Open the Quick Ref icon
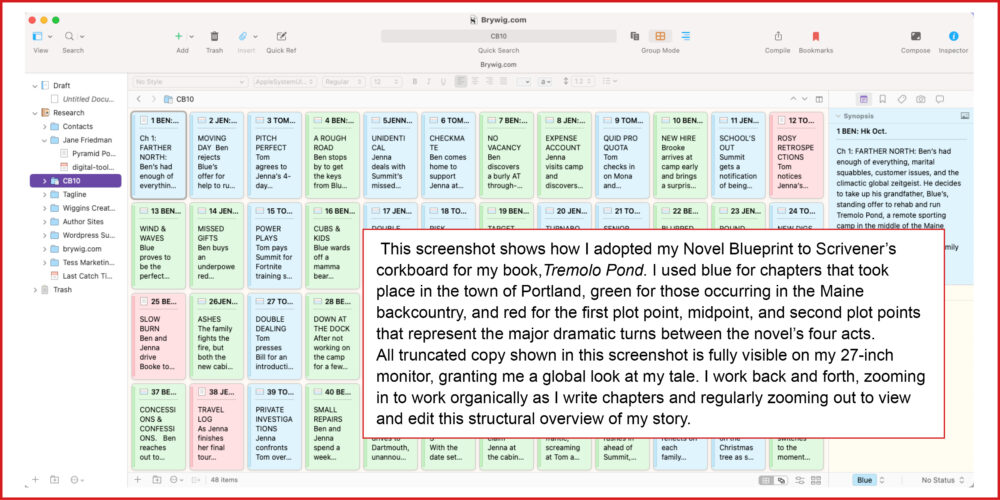This screenshot has height=500, width=1000. point(281,36)
